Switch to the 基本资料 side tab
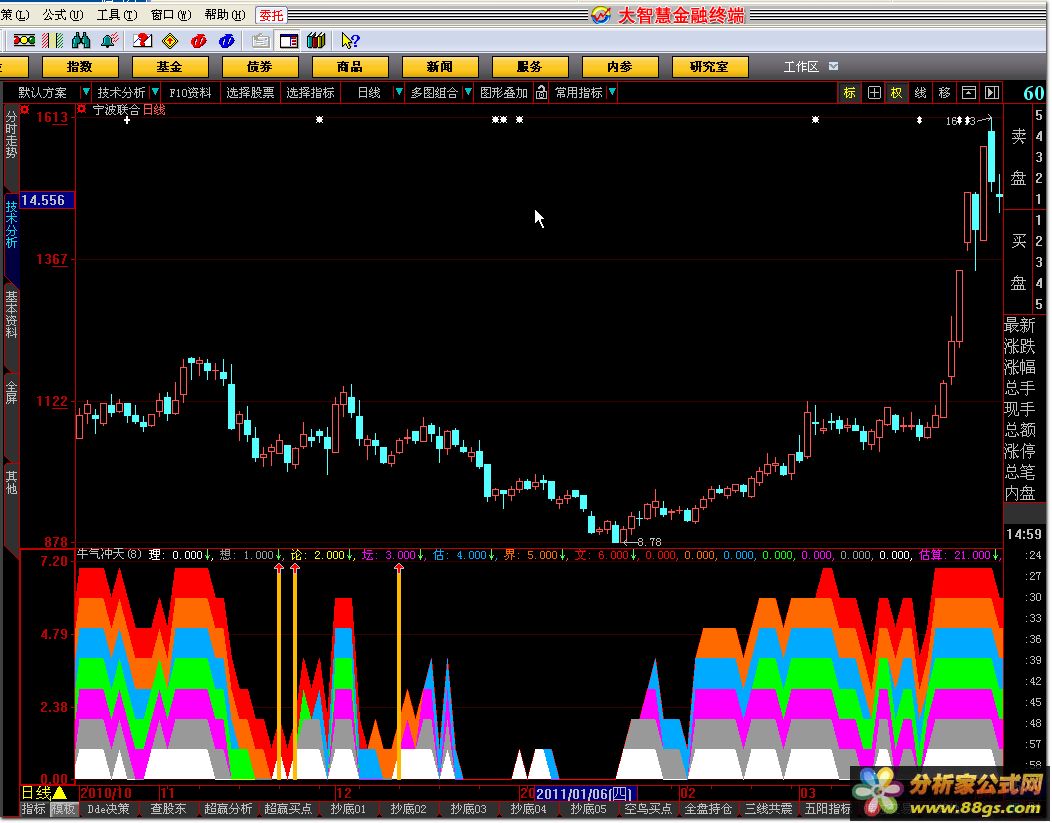 [11, 313]
